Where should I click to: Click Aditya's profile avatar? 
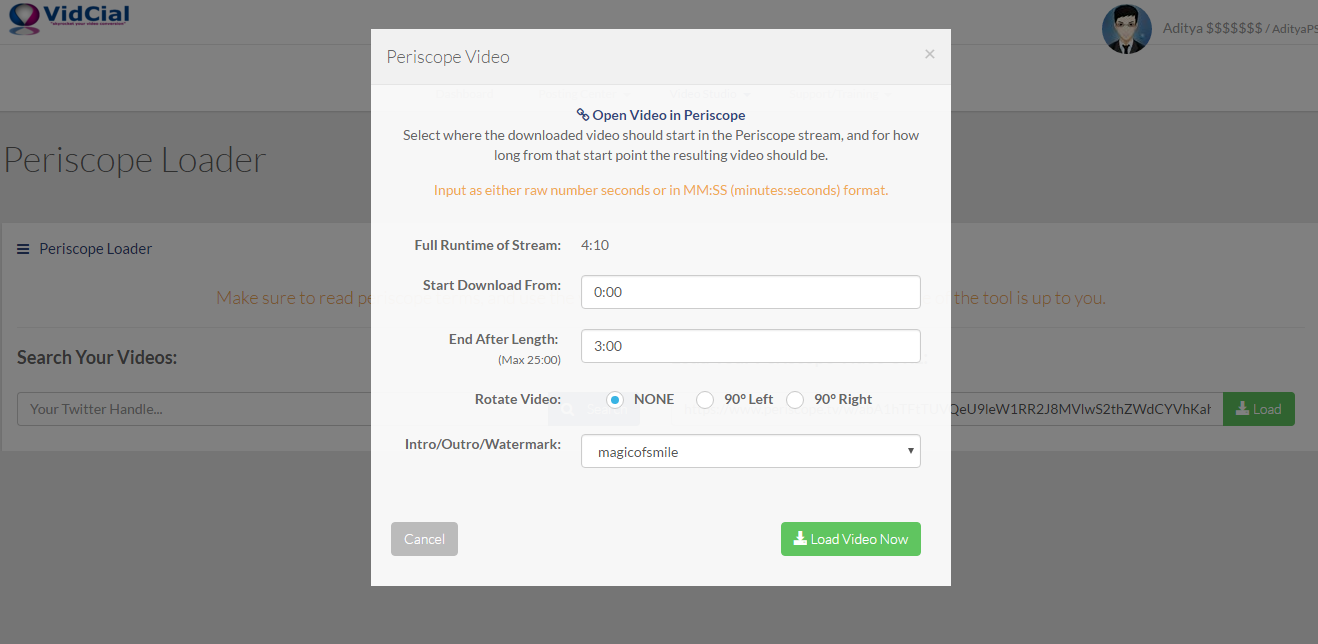pyautogui.click(x=1127, y=29)
